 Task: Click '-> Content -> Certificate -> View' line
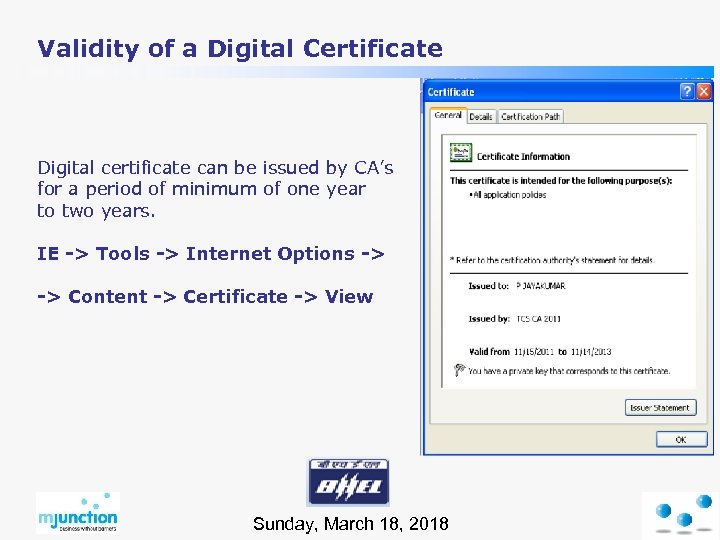[x=205, y=297]
